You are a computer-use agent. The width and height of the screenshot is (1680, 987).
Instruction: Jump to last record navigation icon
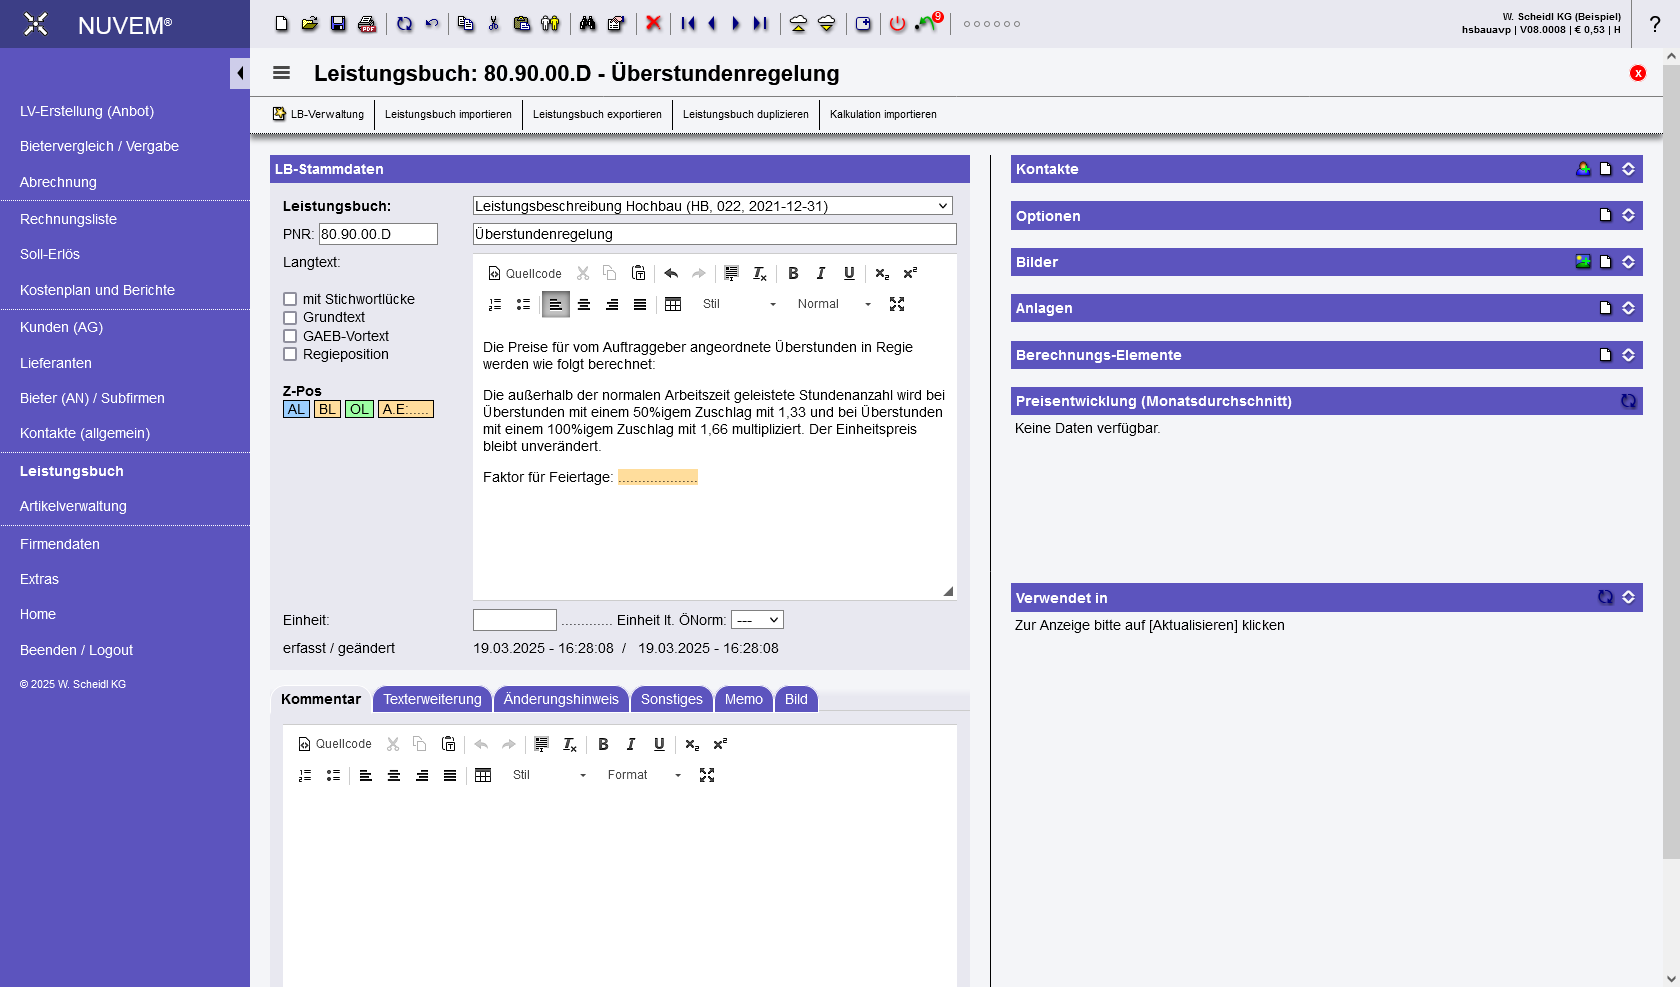point(761,24)
